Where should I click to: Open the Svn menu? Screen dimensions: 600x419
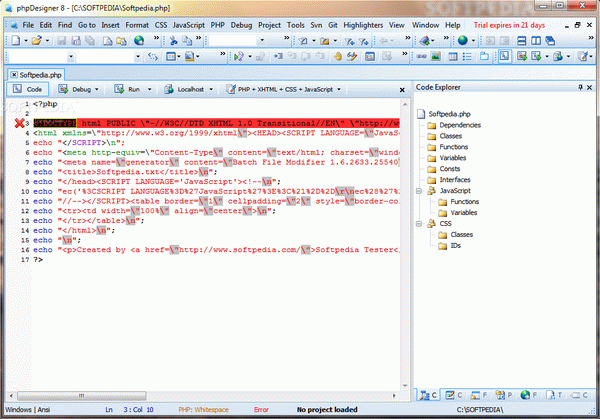pyautogui.click(x=316, y=25)
